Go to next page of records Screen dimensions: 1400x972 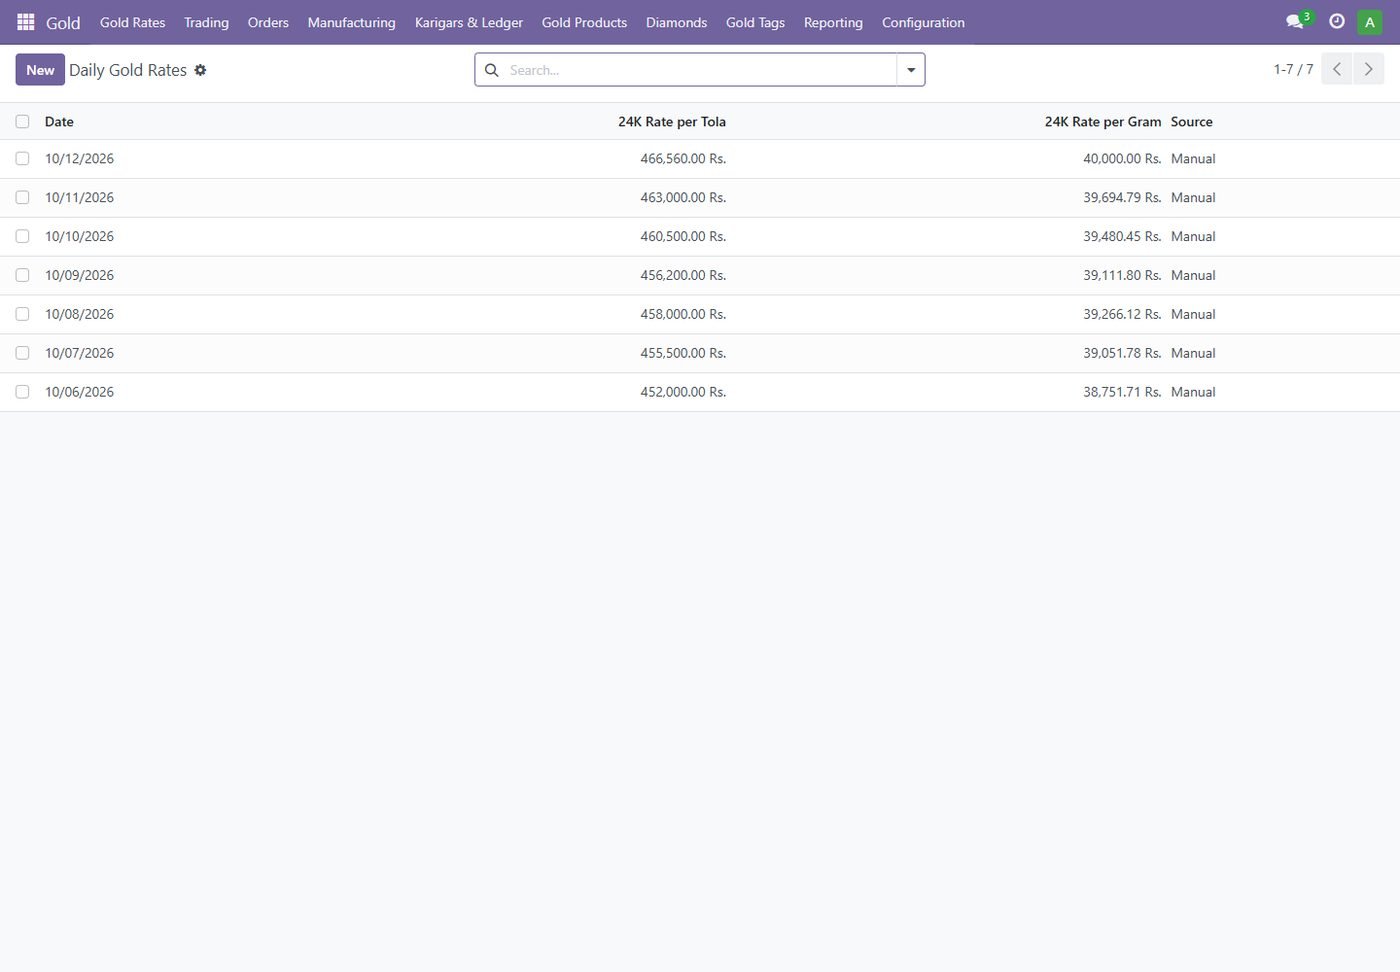point(1369,69)
